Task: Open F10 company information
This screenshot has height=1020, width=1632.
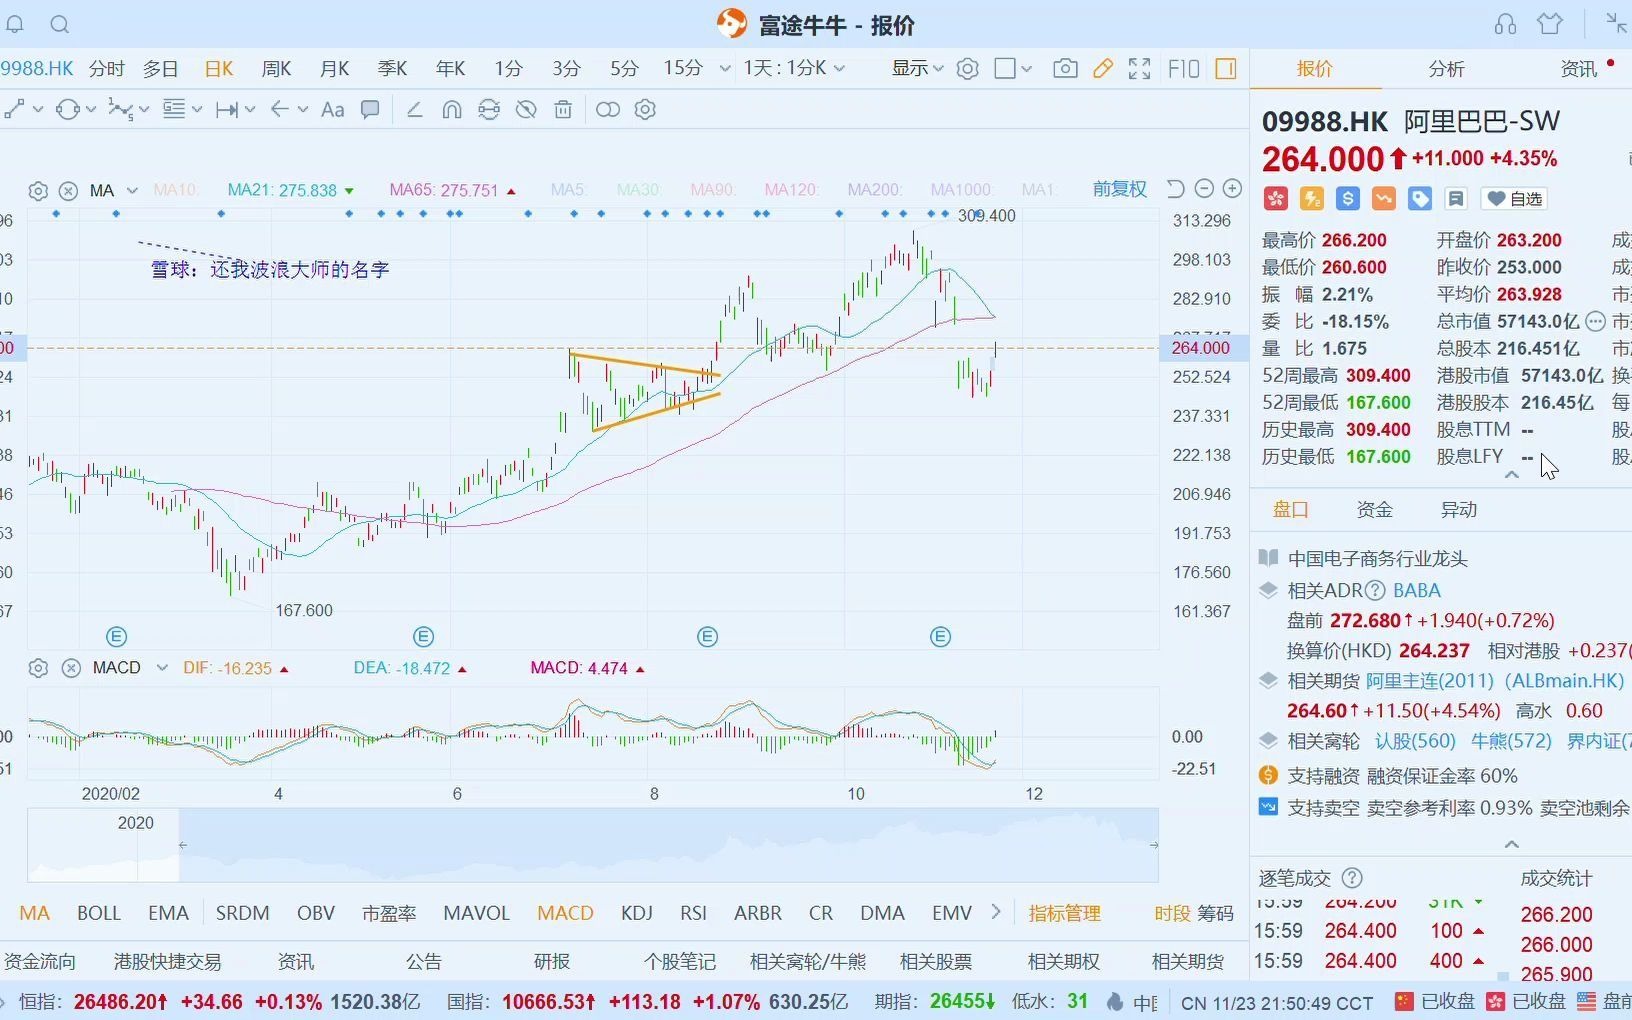Action: point(1184,68)
